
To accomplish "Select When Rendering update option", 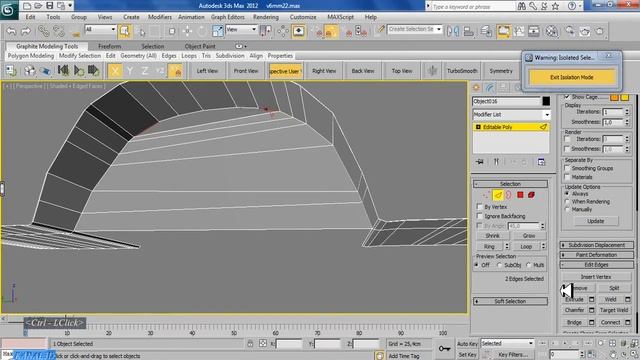I will [x=567, y=202].
